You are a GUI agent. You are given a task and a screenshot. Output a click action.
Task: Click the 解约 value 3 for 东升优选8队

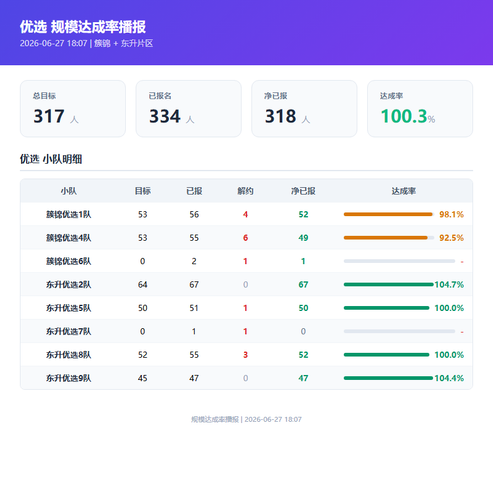pyautogui.click(x=245, y=355)
